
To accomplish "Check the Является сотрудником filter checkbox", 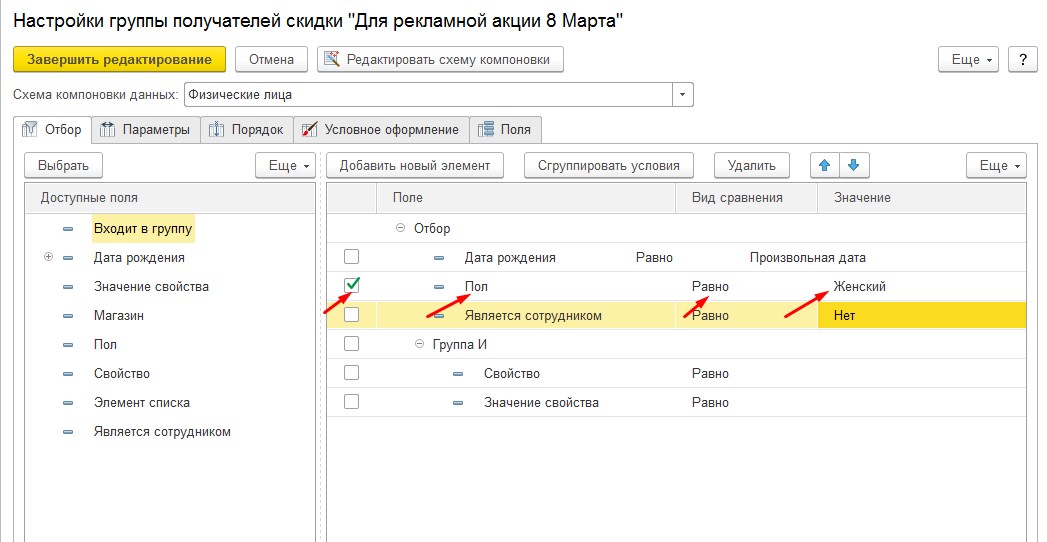I will (x=351, y=315).
